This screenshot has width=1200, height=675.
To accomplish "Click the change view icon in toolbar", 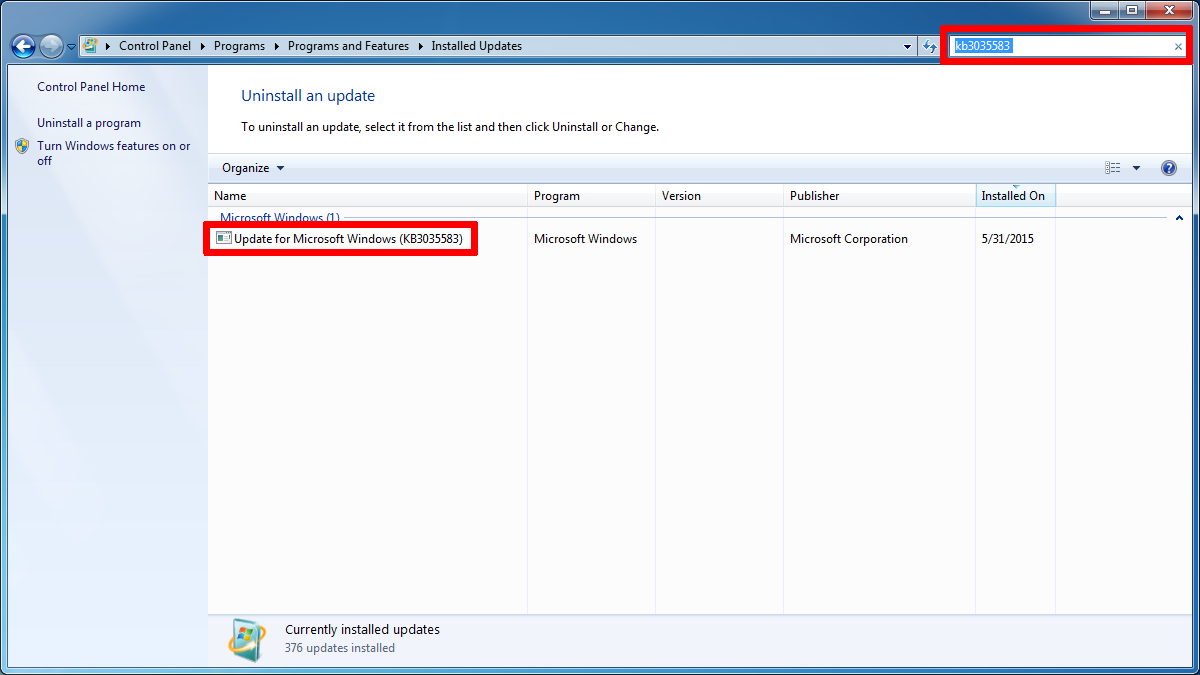I will 1113,168.
